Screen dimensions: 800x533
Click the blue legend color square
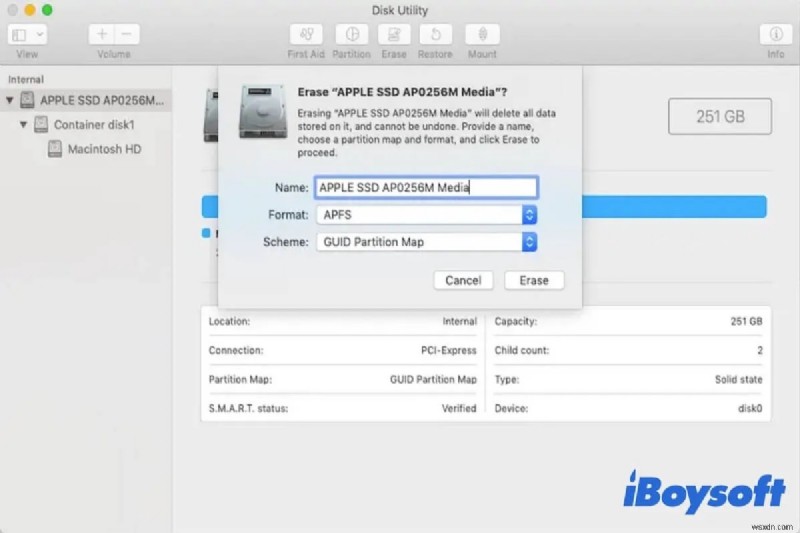[206, 233]
